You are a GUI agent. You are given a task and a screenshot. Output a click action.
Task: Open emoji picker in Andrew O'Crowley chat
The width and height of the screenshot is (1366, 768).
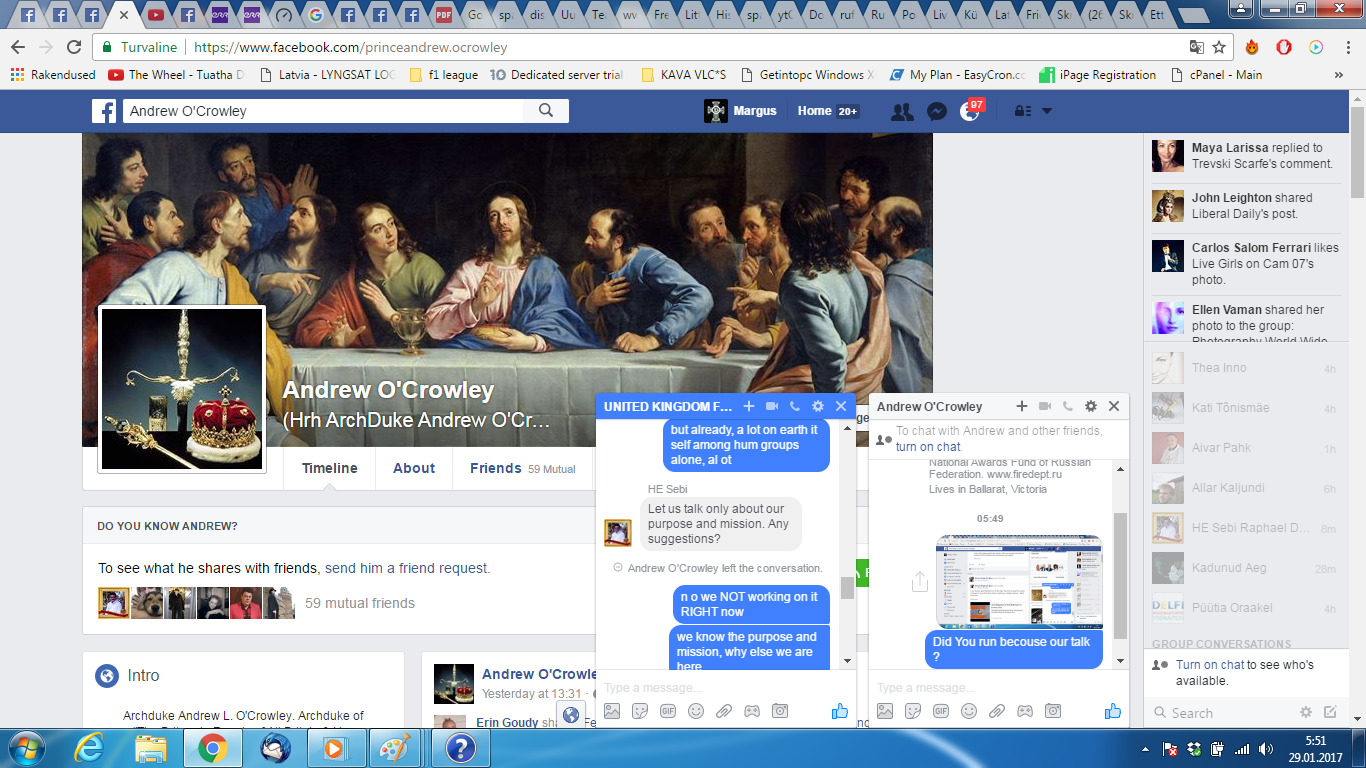point(969,711)
